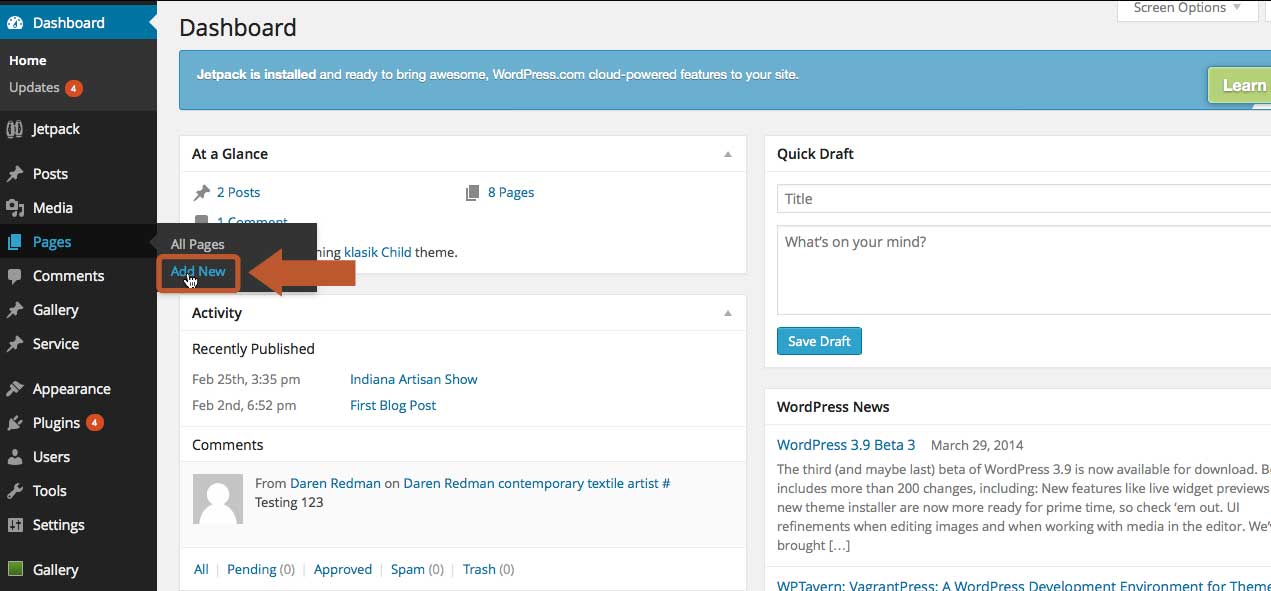Click the pages icon beside 8 Pages
The width and height of the screenshot is (1271, 591).
(x=473, y=193)
